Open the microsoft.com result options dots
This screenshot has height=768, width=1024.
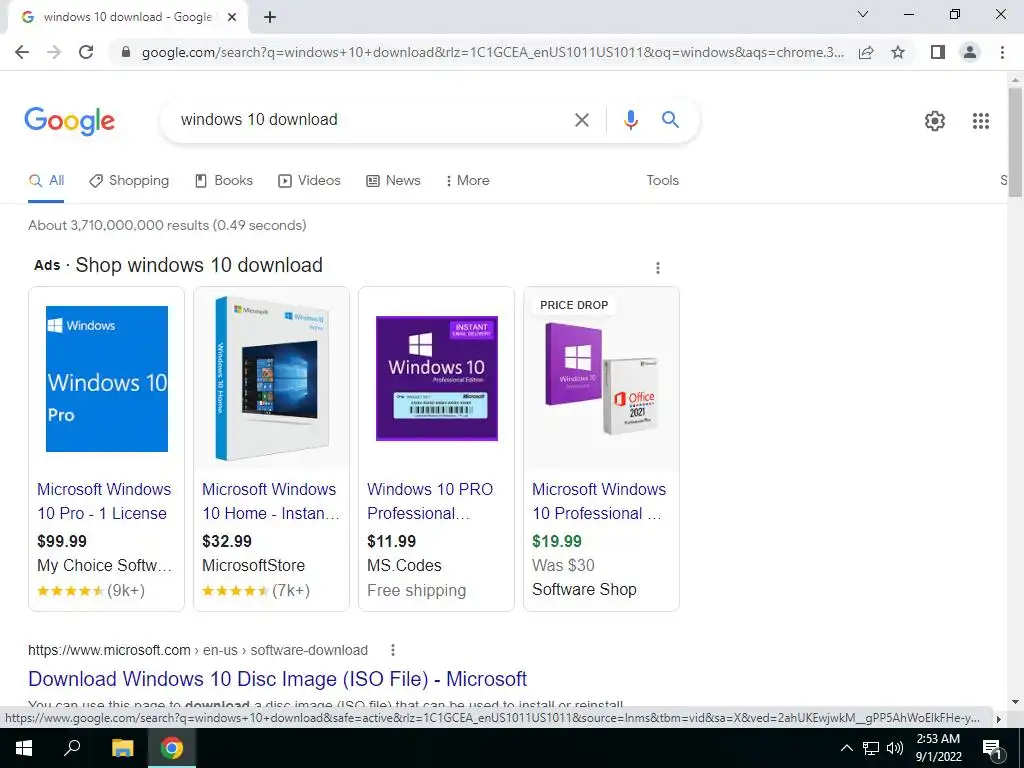click(392, 650)
